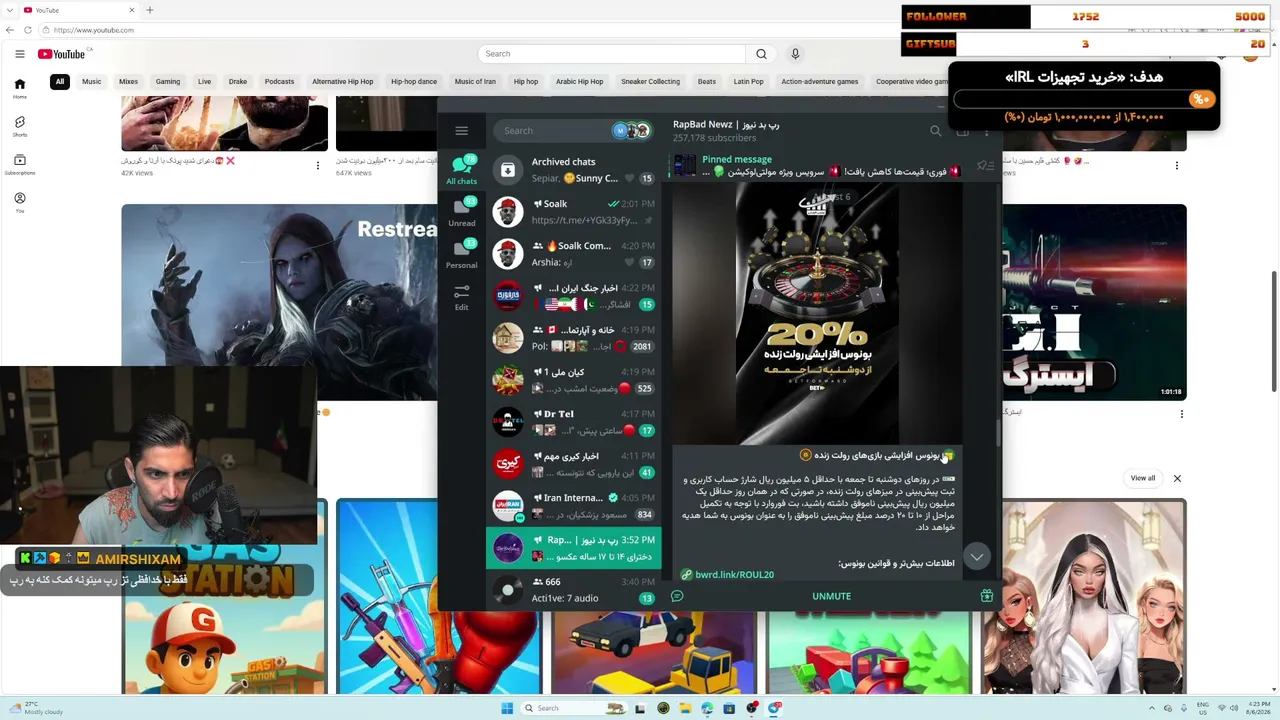Image resolution: width=1280 pixels, height=720 pixels.
Task: Open Dr Tel channel chat
Action: click(573, 422)
